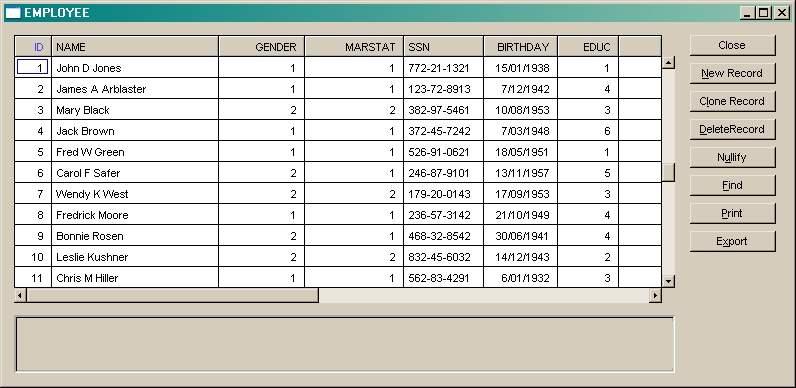Click the BIRTHDAY column header

coord(520,47)
